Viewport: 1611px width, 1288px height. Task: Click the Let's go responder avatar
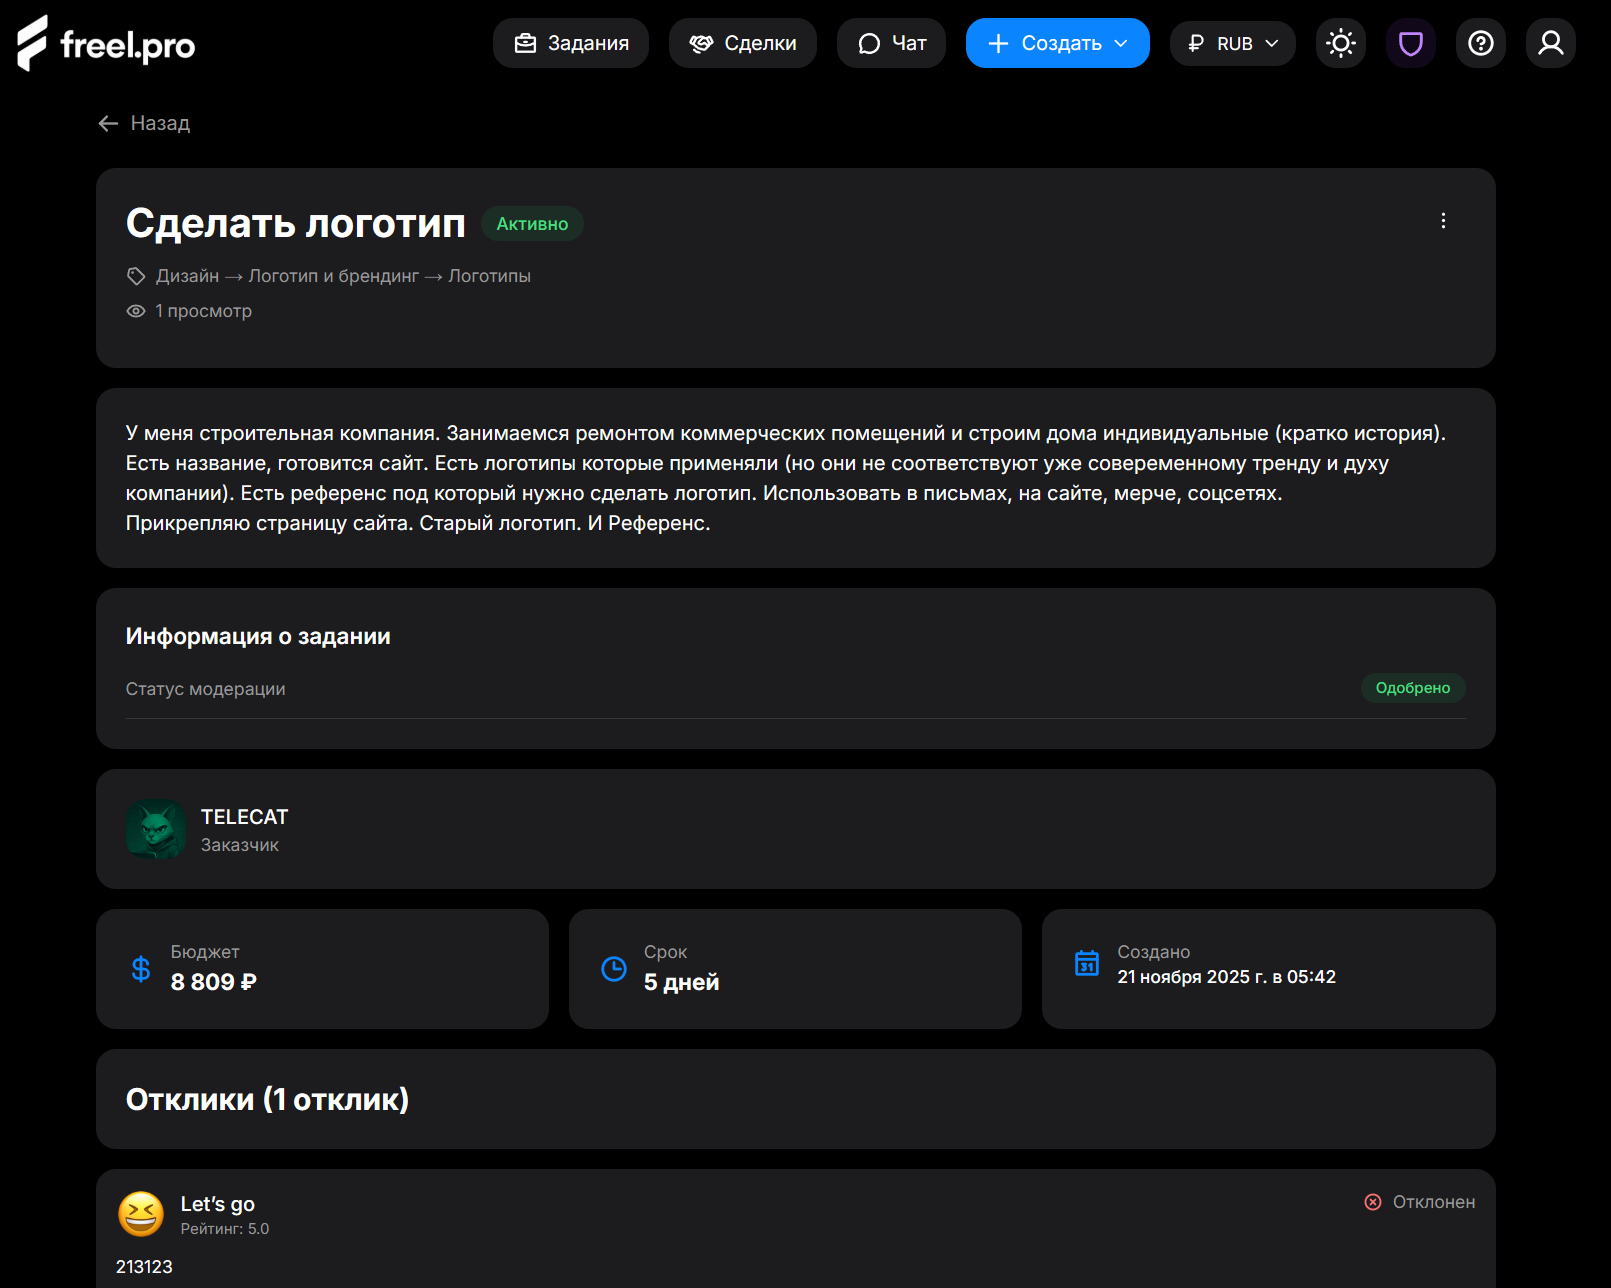141,1214
